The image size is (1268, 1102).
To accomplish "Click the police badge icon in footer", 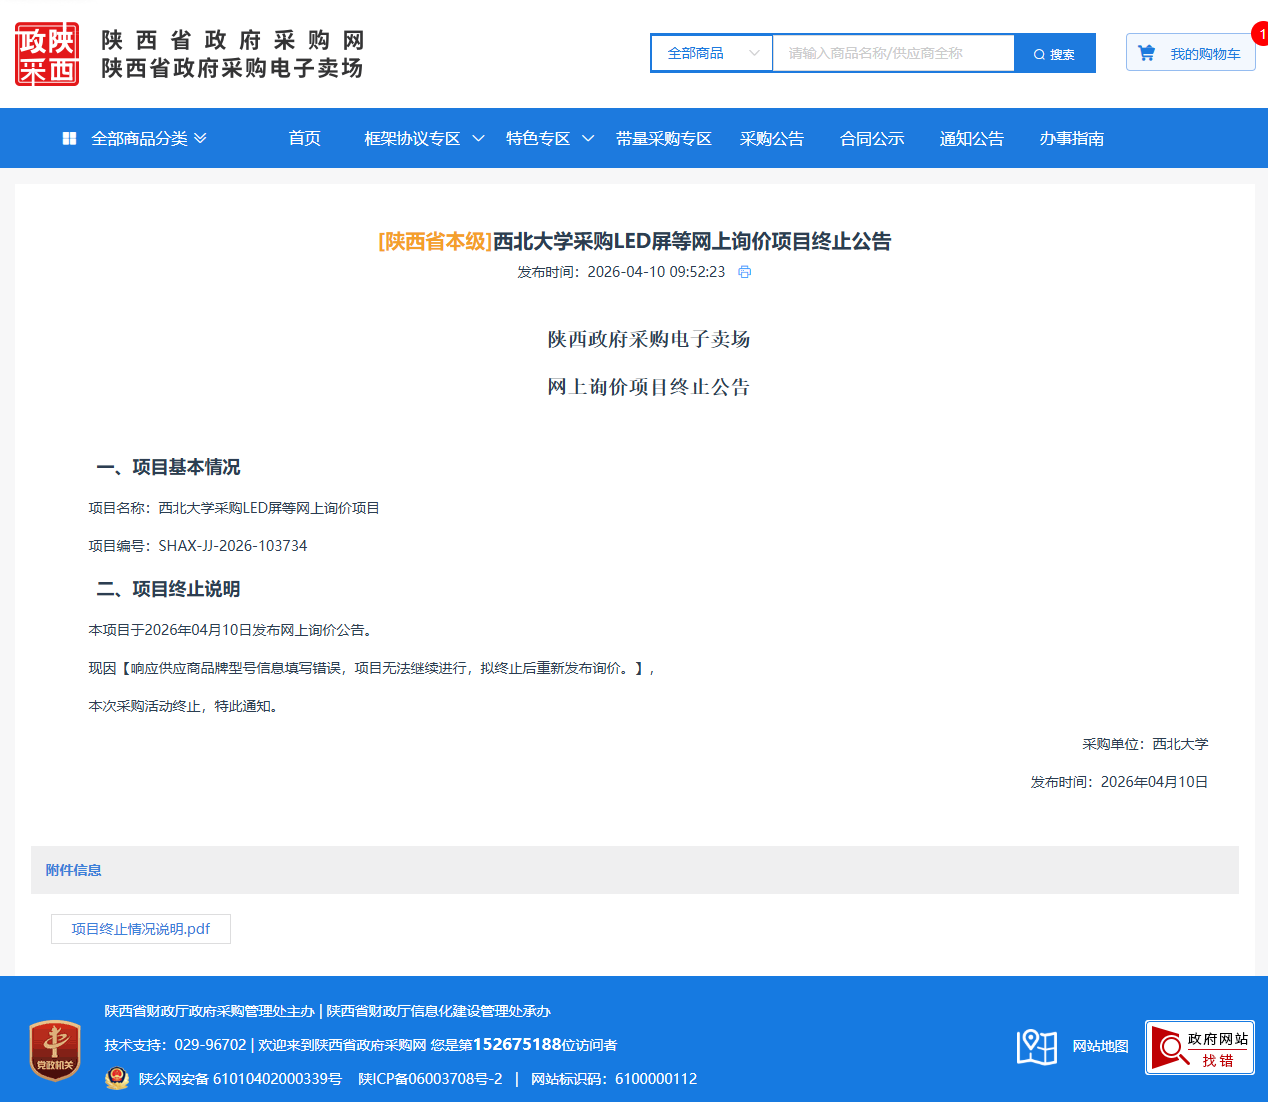I will pyautogui.click(x=117, y=1078).
